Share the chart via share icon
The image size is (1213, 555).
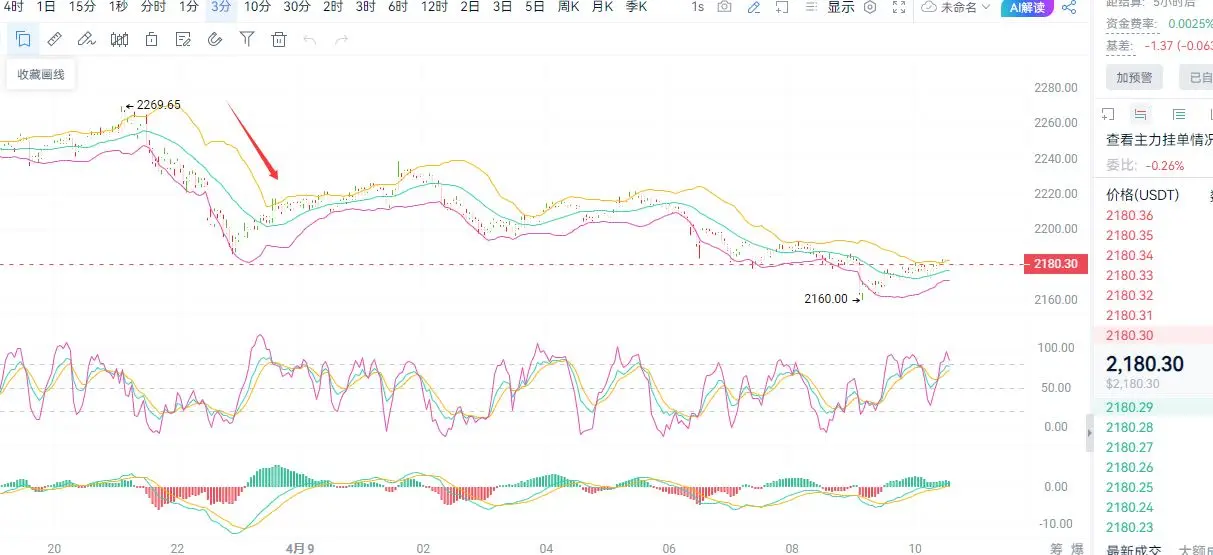[1069, 7]
